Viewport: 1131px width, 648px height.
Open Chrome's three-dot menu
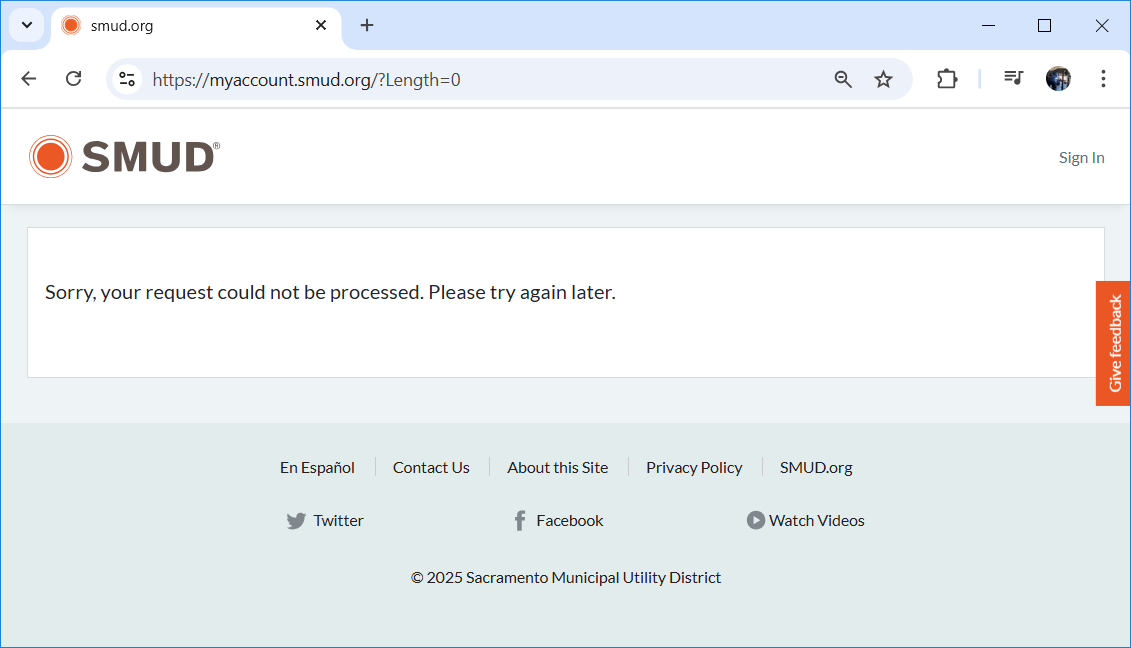[x=1103, y=79]
